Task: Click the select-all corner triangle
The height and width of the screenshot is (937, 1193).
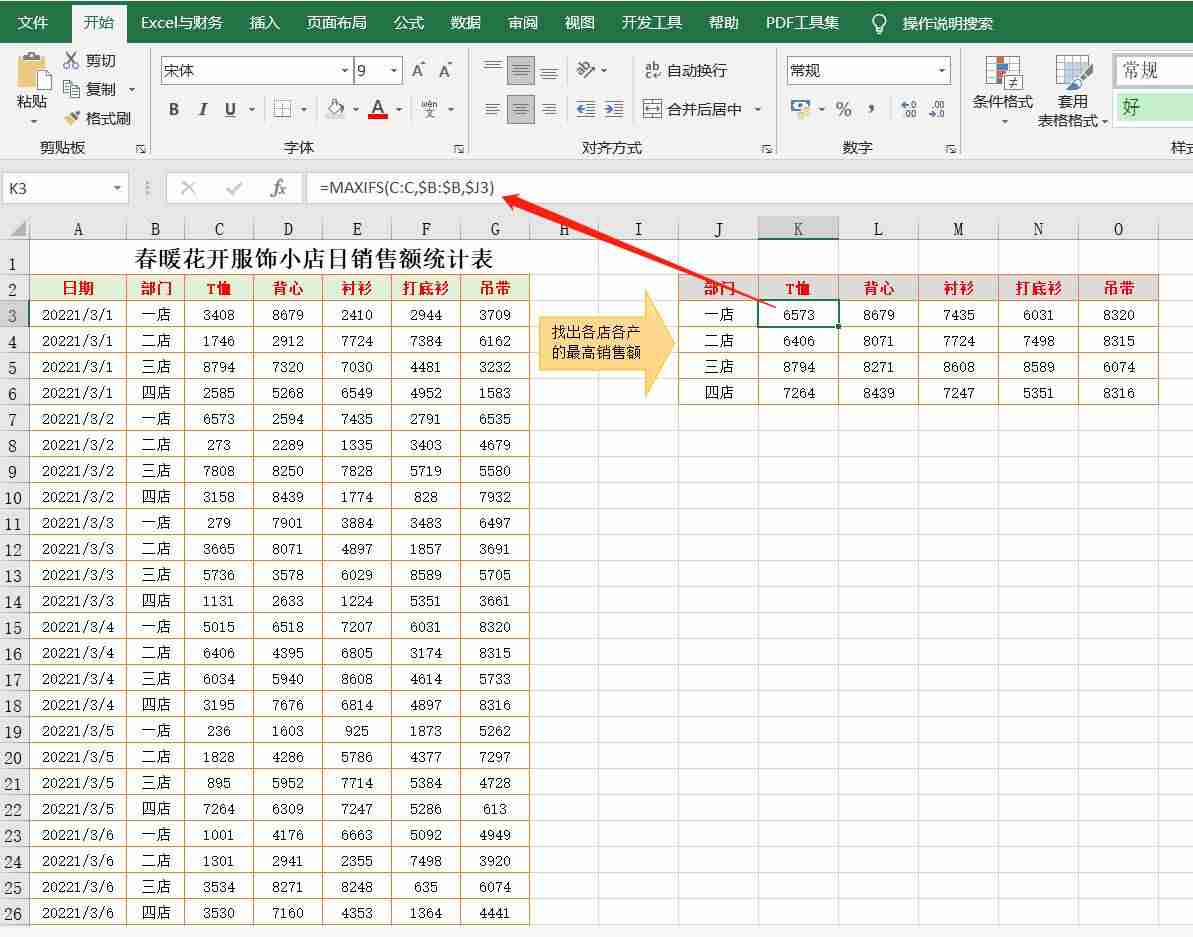Action: point(17,228)
